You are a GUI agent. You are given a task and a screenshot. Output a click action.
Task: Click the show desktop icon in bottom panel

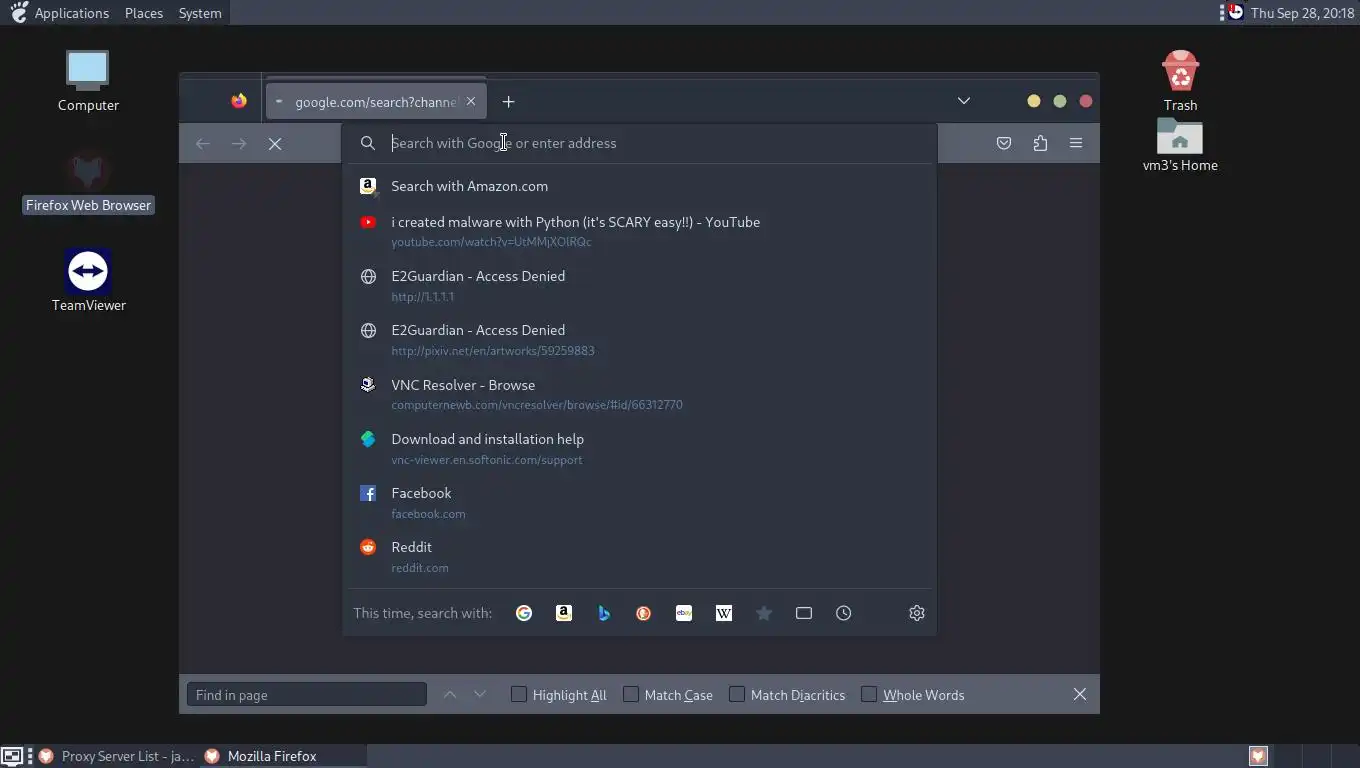click(12, 756)
